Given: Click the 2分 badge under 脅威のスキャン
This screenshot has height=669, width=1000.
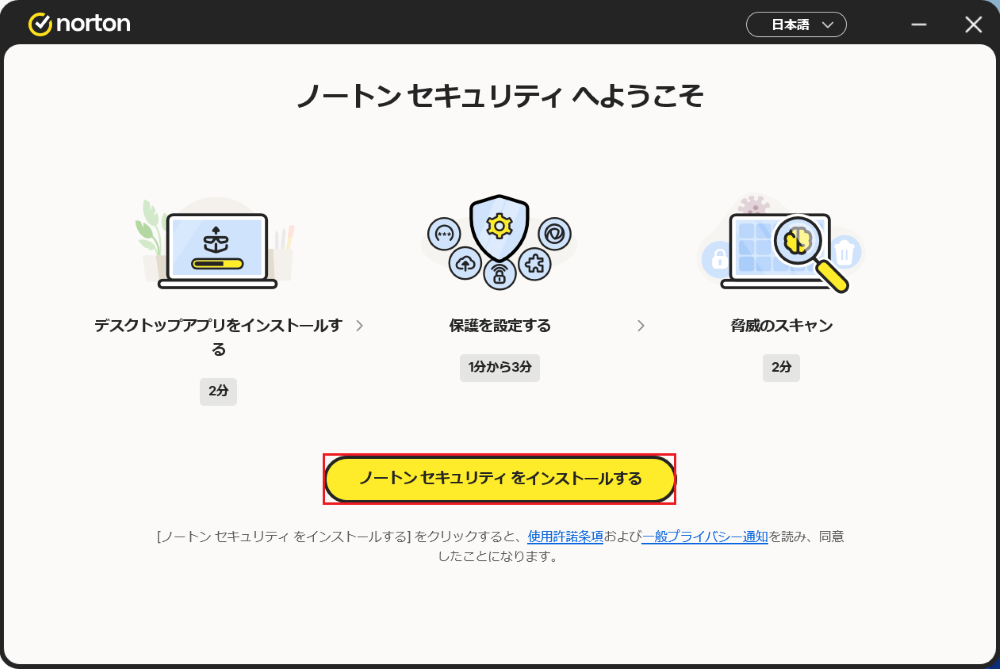Looking at the screenshot, I should pyautogui.click(x=781, y=367).
